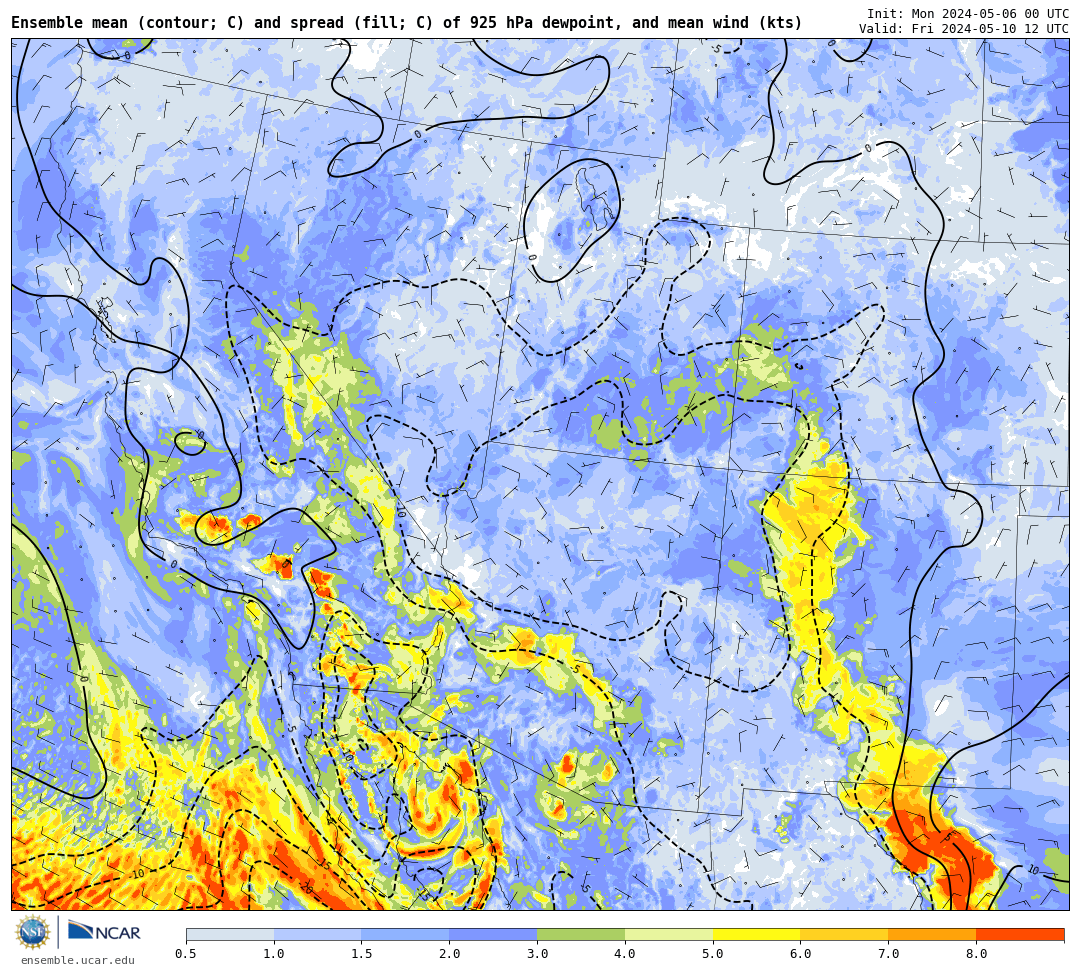Click the colorbar label 6.0
The width and height of the screenshot is (1080, 973).
801,954
